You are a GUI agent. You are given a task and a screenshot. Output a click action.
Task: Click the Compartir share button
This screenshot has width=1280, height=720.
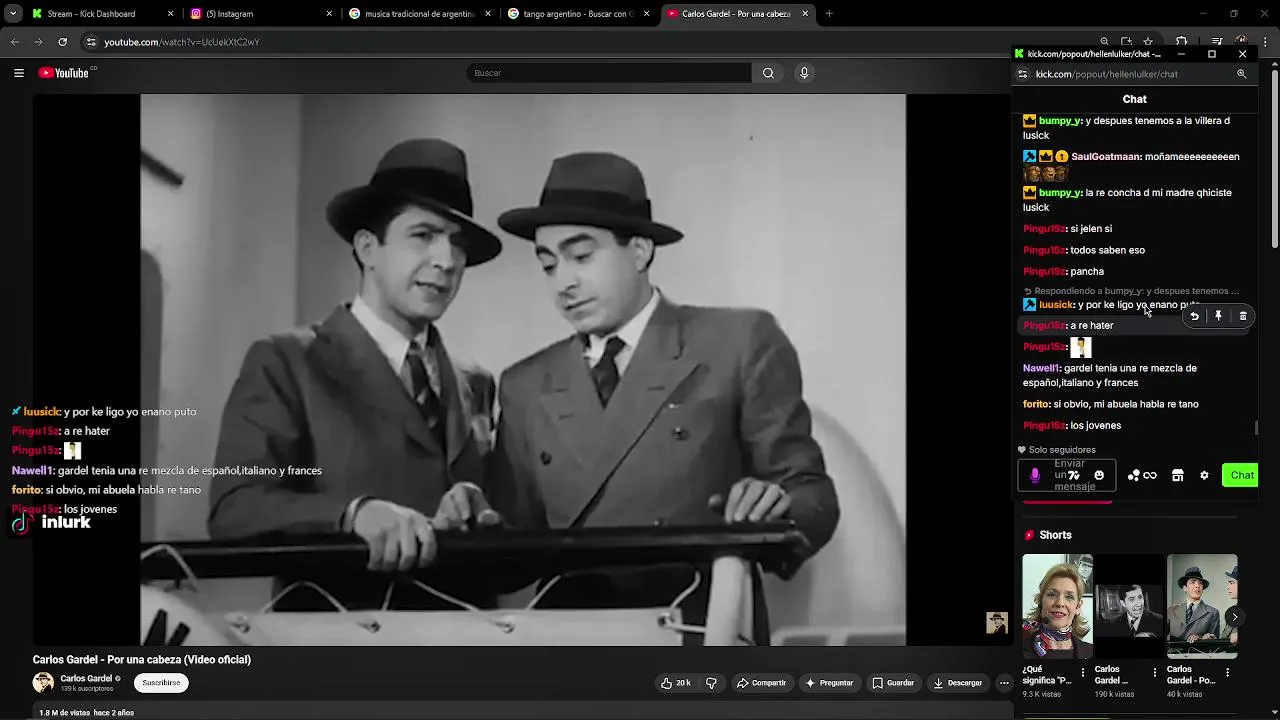click(761, 683)
